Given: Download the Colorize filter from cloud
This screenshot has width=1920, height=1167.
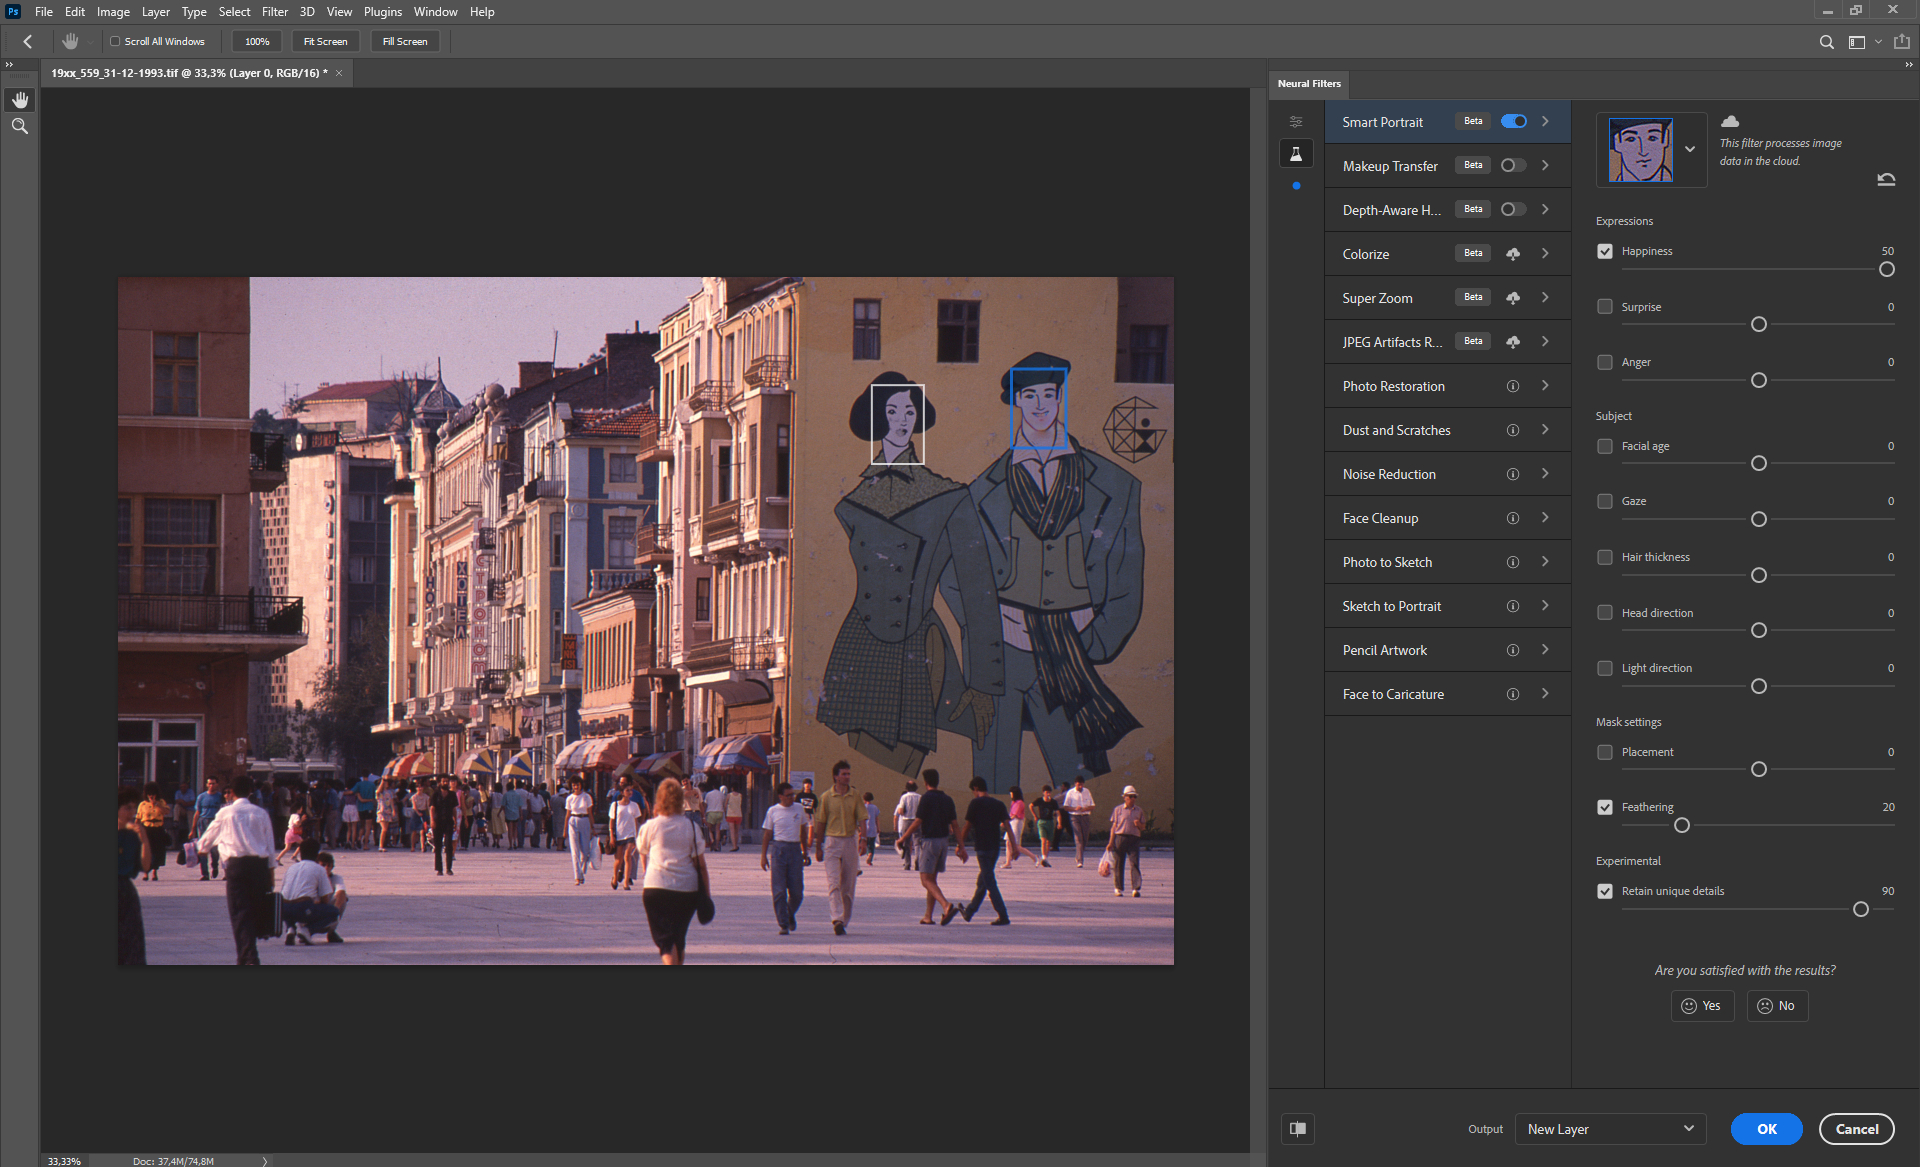Looking at the screenshot, I should tap(1513, 254).
